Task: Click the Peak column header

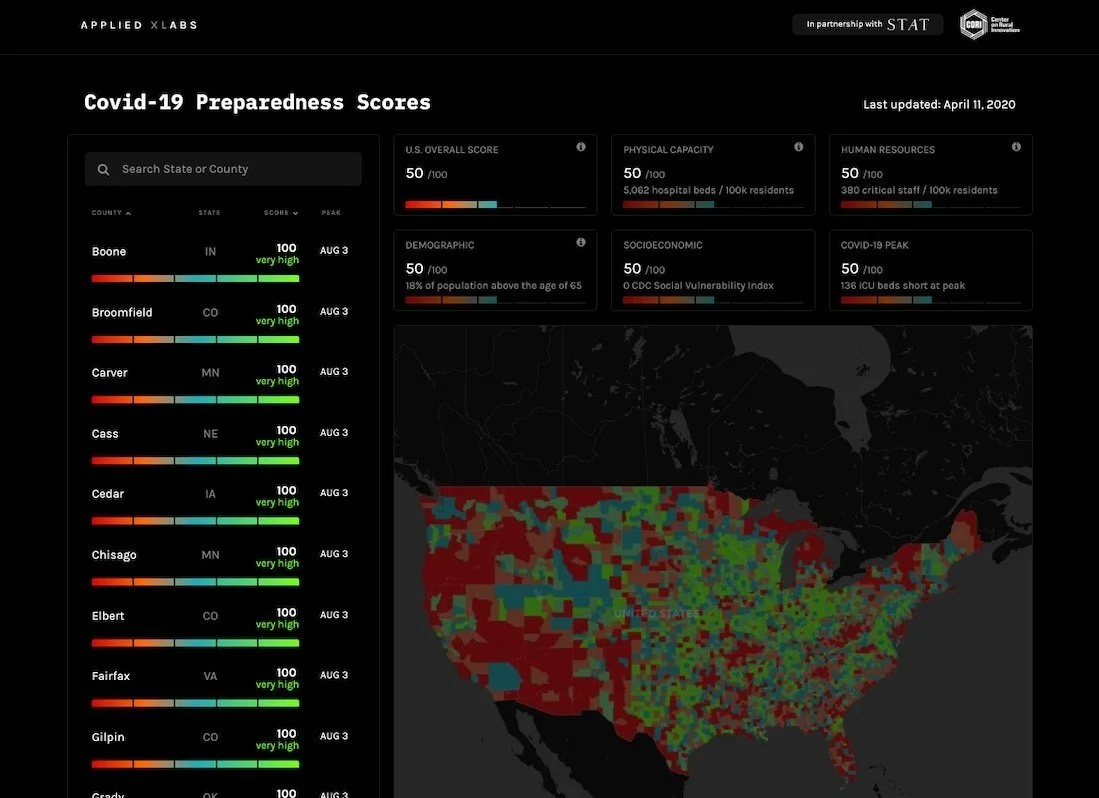Action: 331,212
